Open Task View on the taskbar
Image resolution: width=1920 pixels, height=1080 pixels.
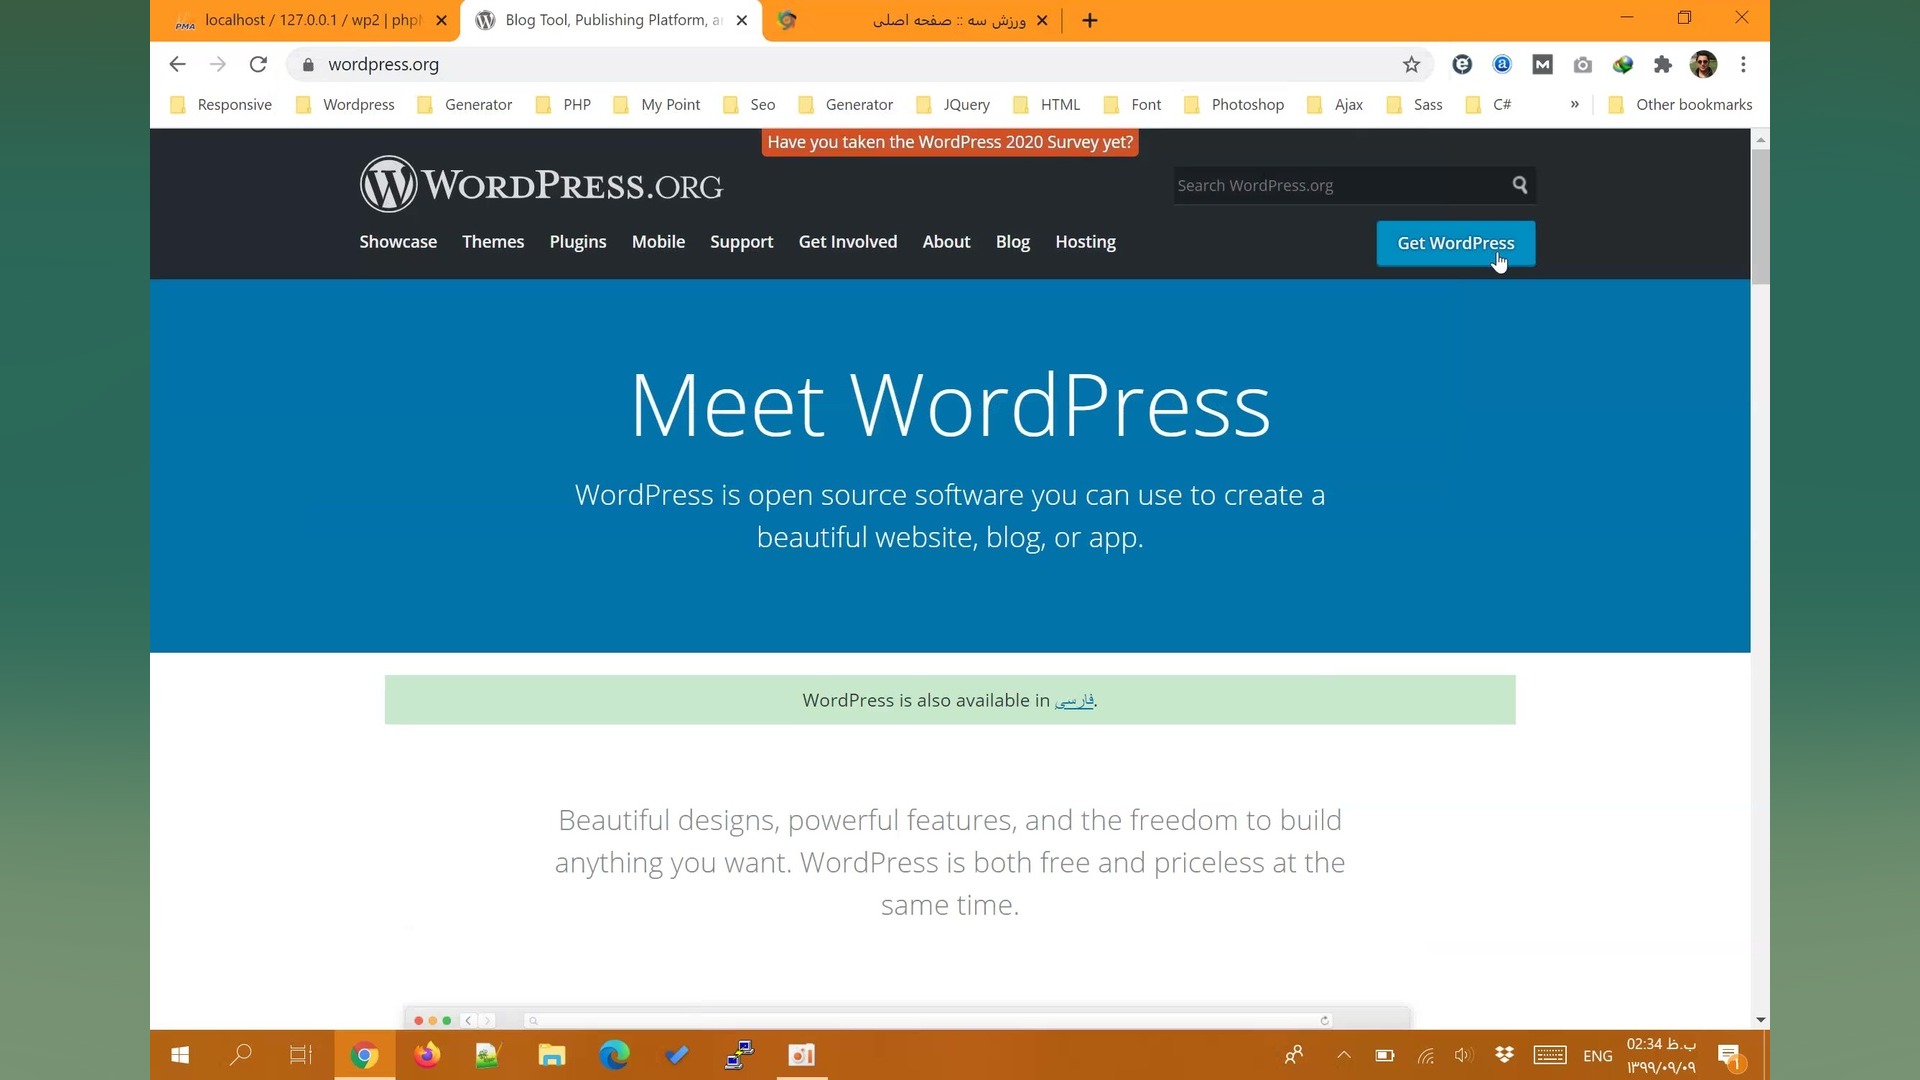point(301,1055)
